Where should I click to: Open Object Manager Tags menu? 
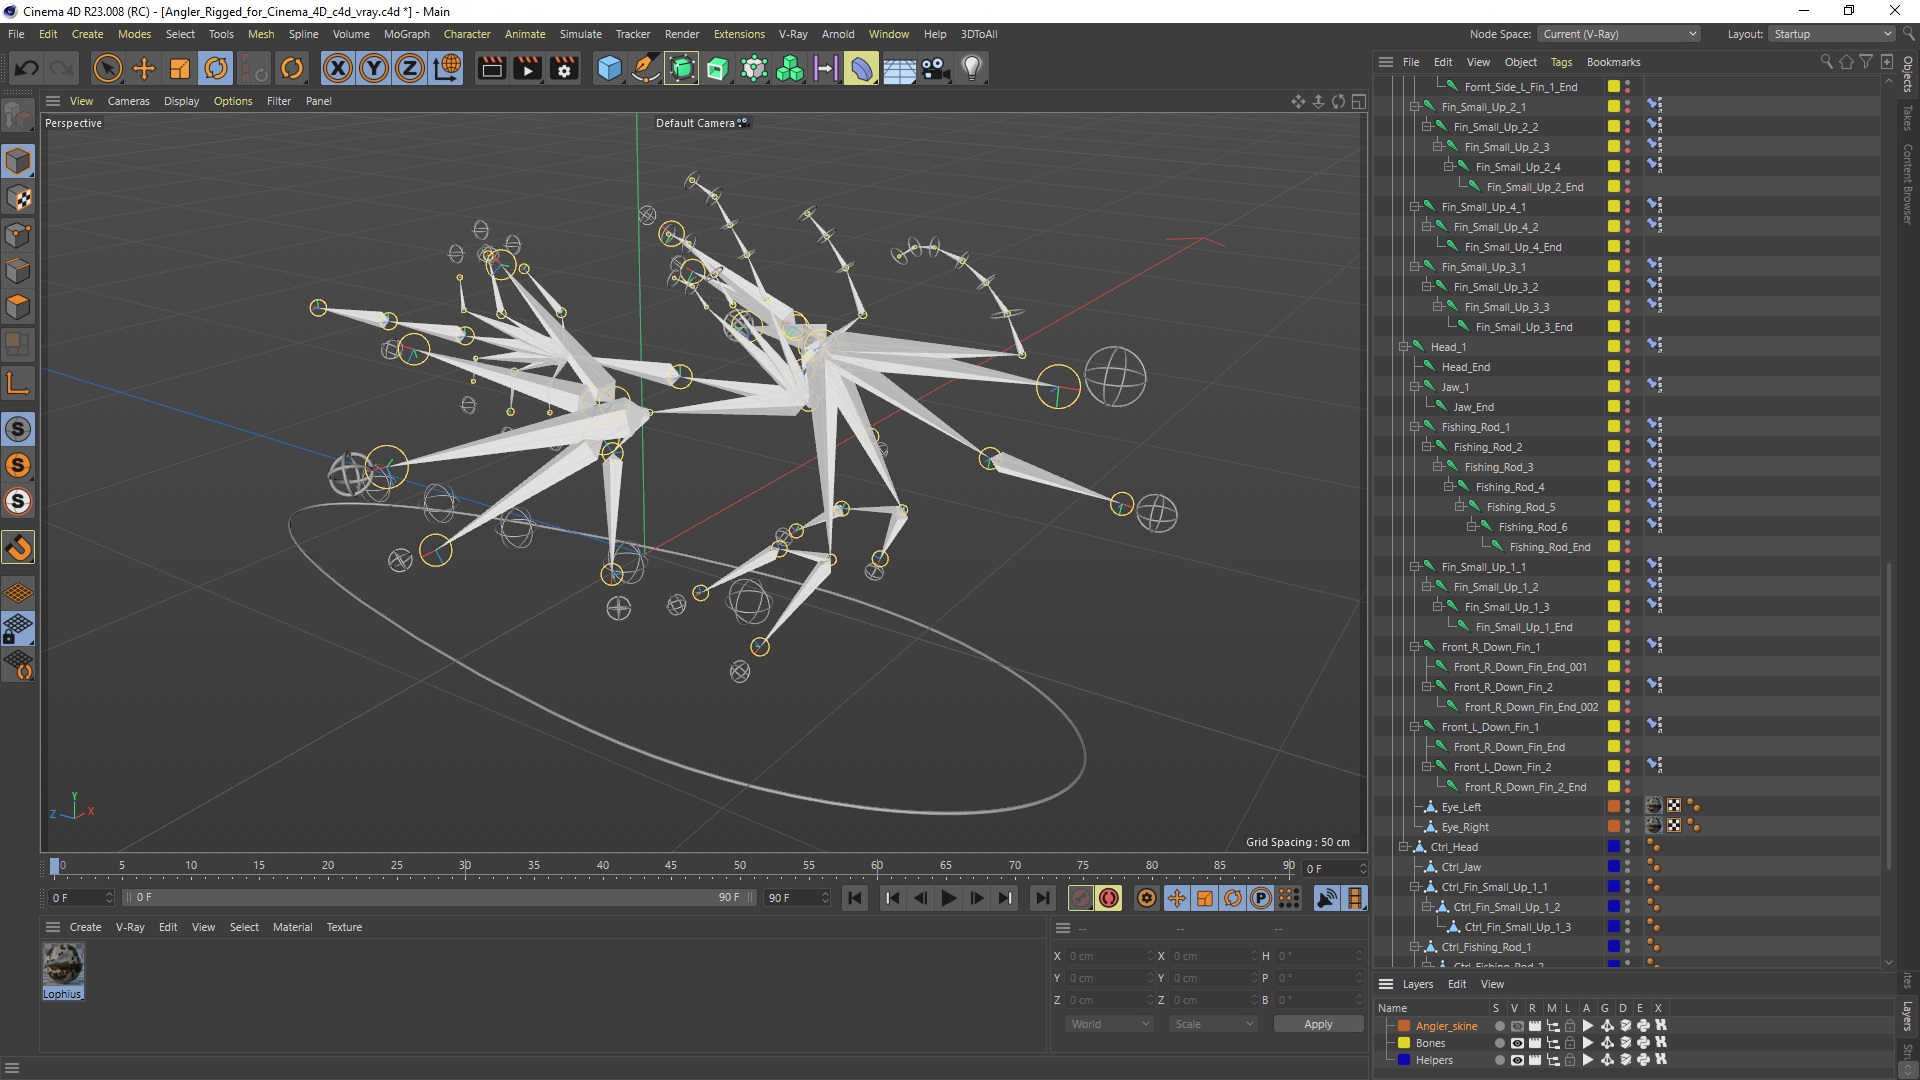tap(1561, 62)
